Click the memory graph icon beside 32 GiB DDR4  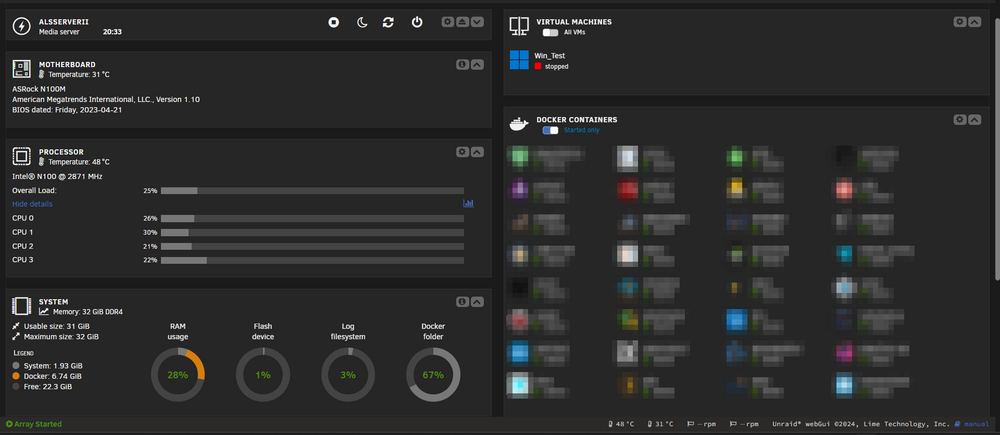point(44,312)
